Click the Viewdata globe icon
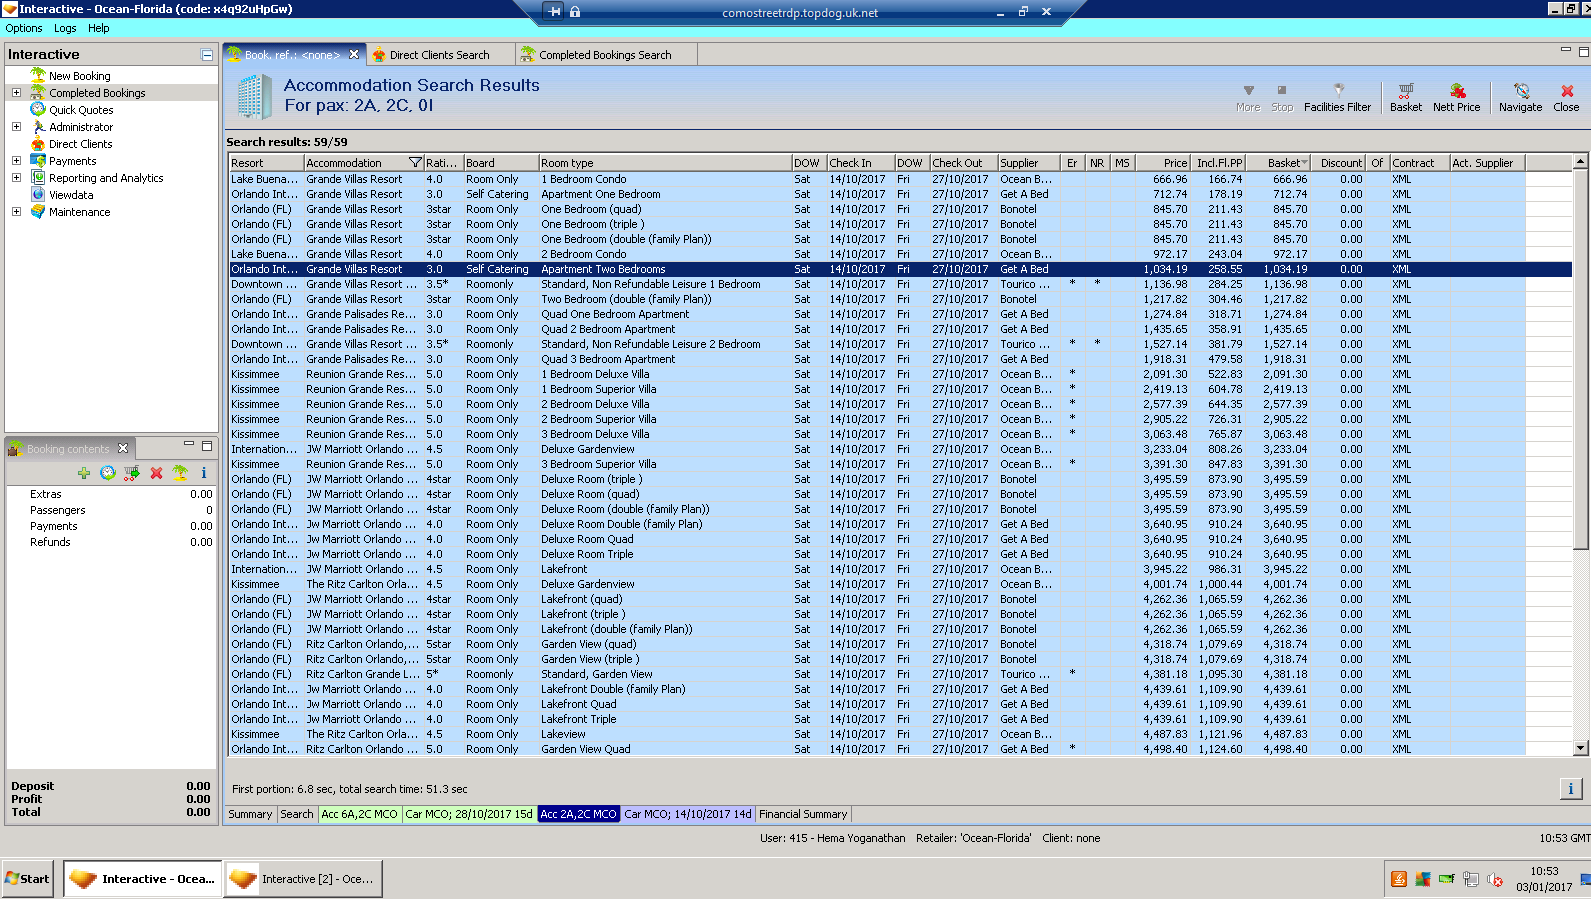This screenshot has height=899, width=1591. [38, 195]
